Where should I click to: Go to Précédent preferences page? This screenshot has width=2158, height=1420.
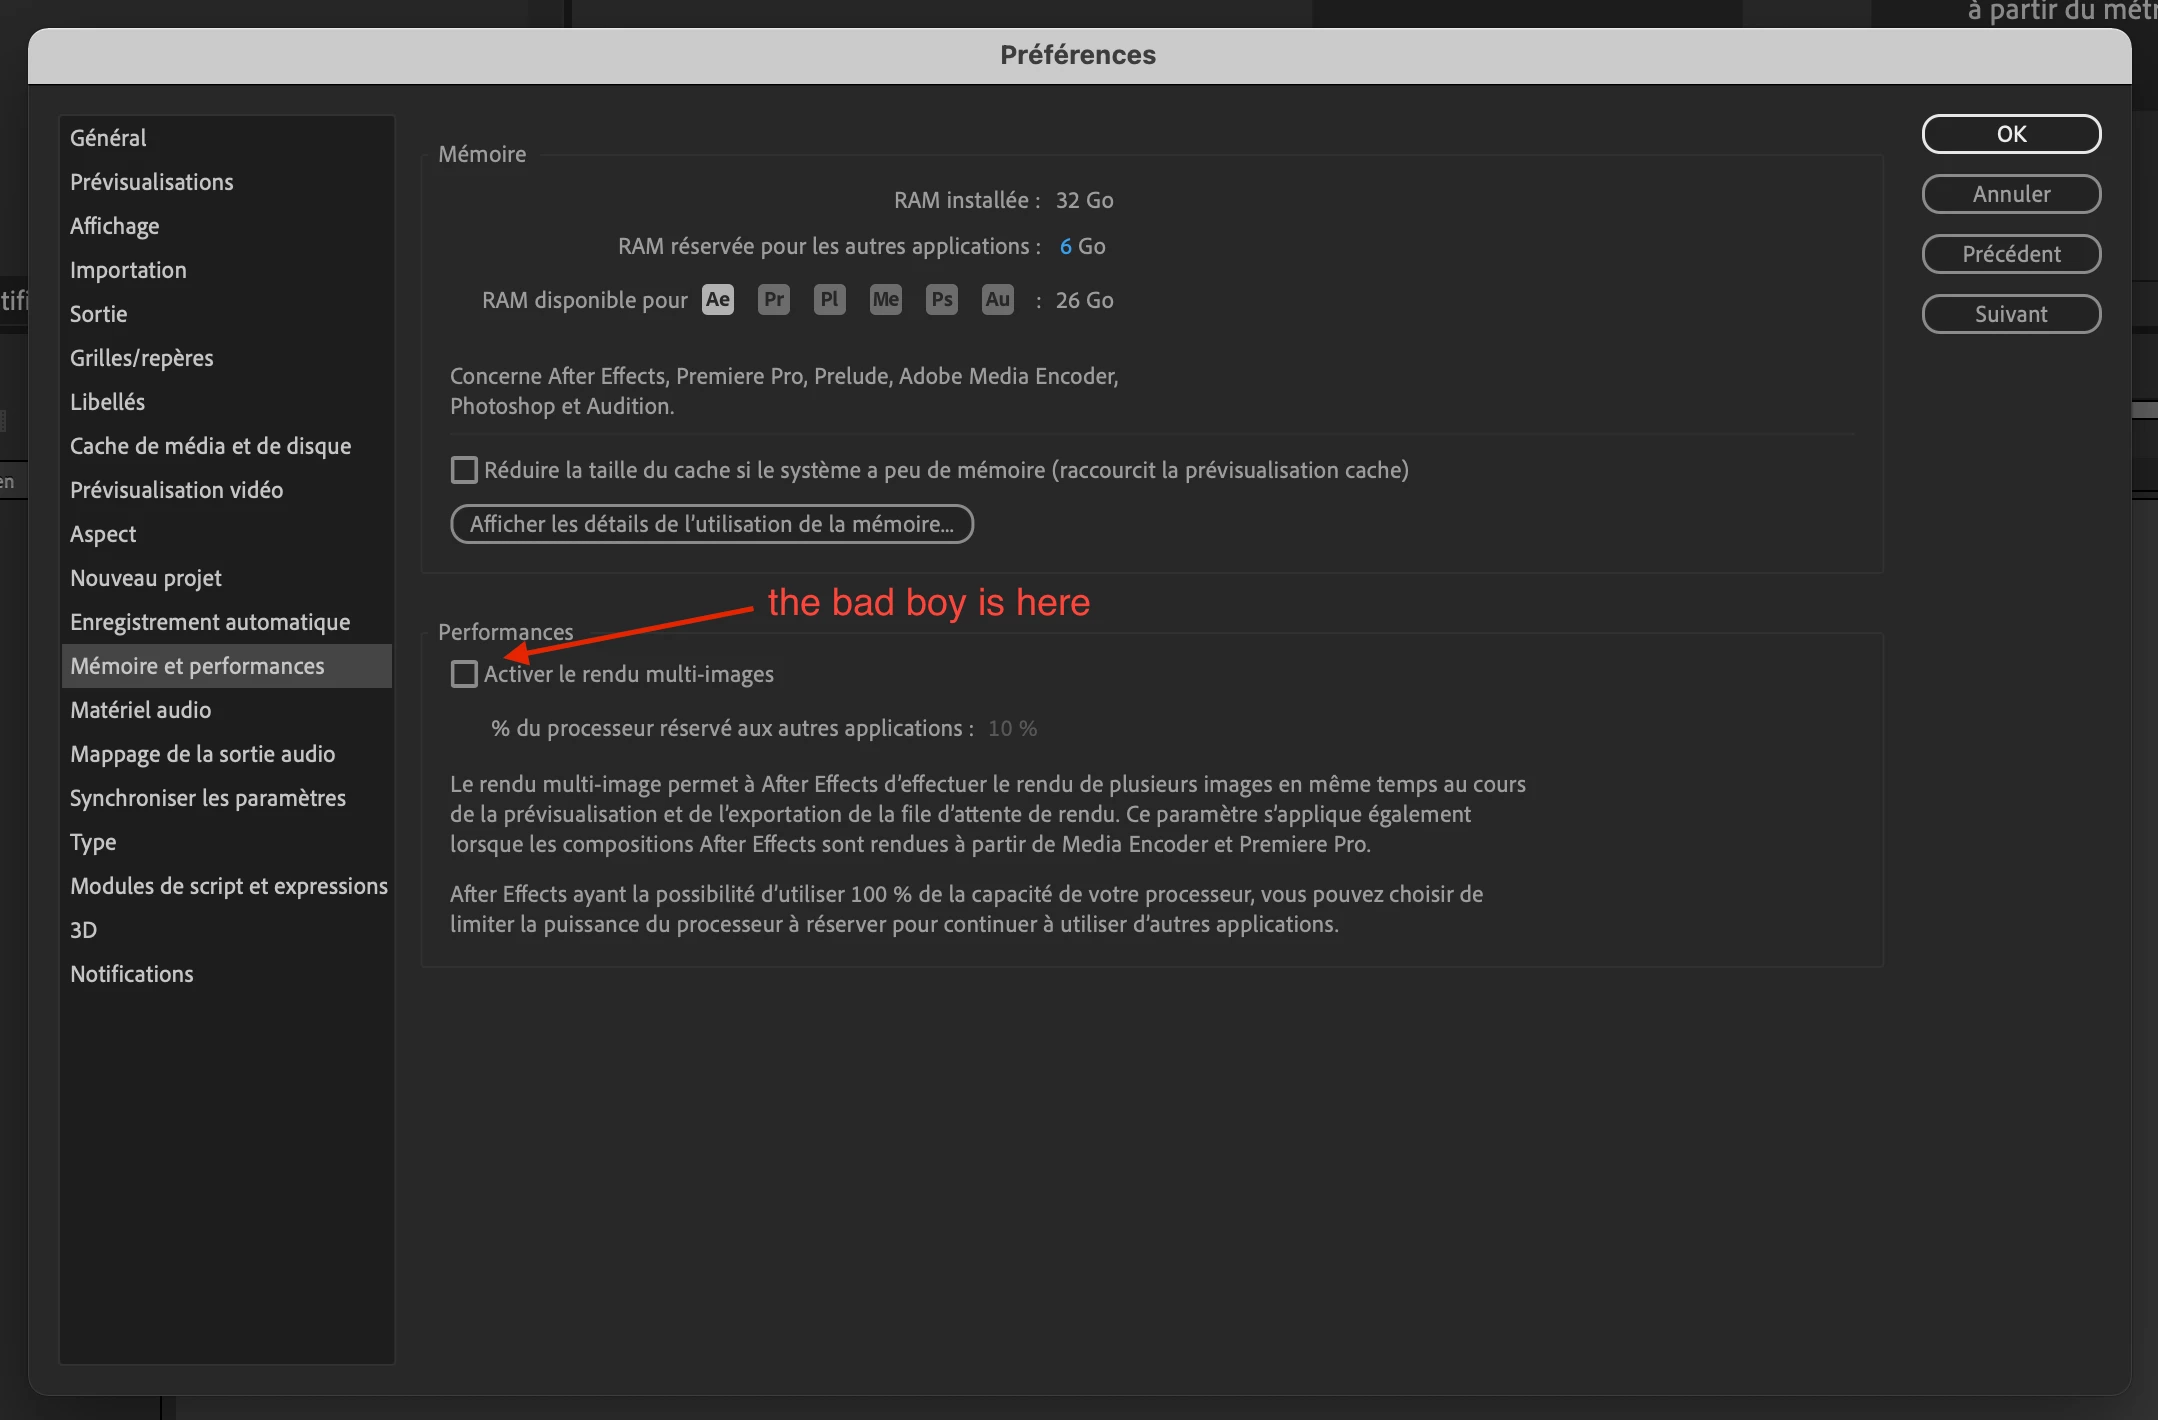point(2010,254)
